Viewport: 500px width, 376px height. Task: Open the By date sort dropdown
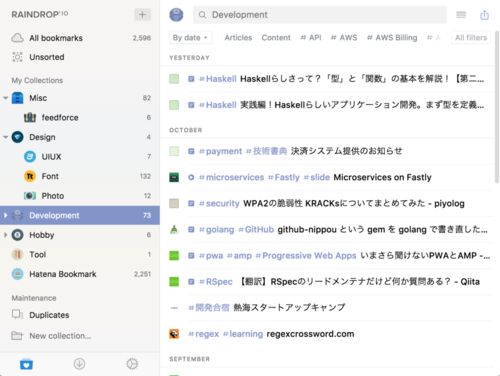tap(190, 38)
